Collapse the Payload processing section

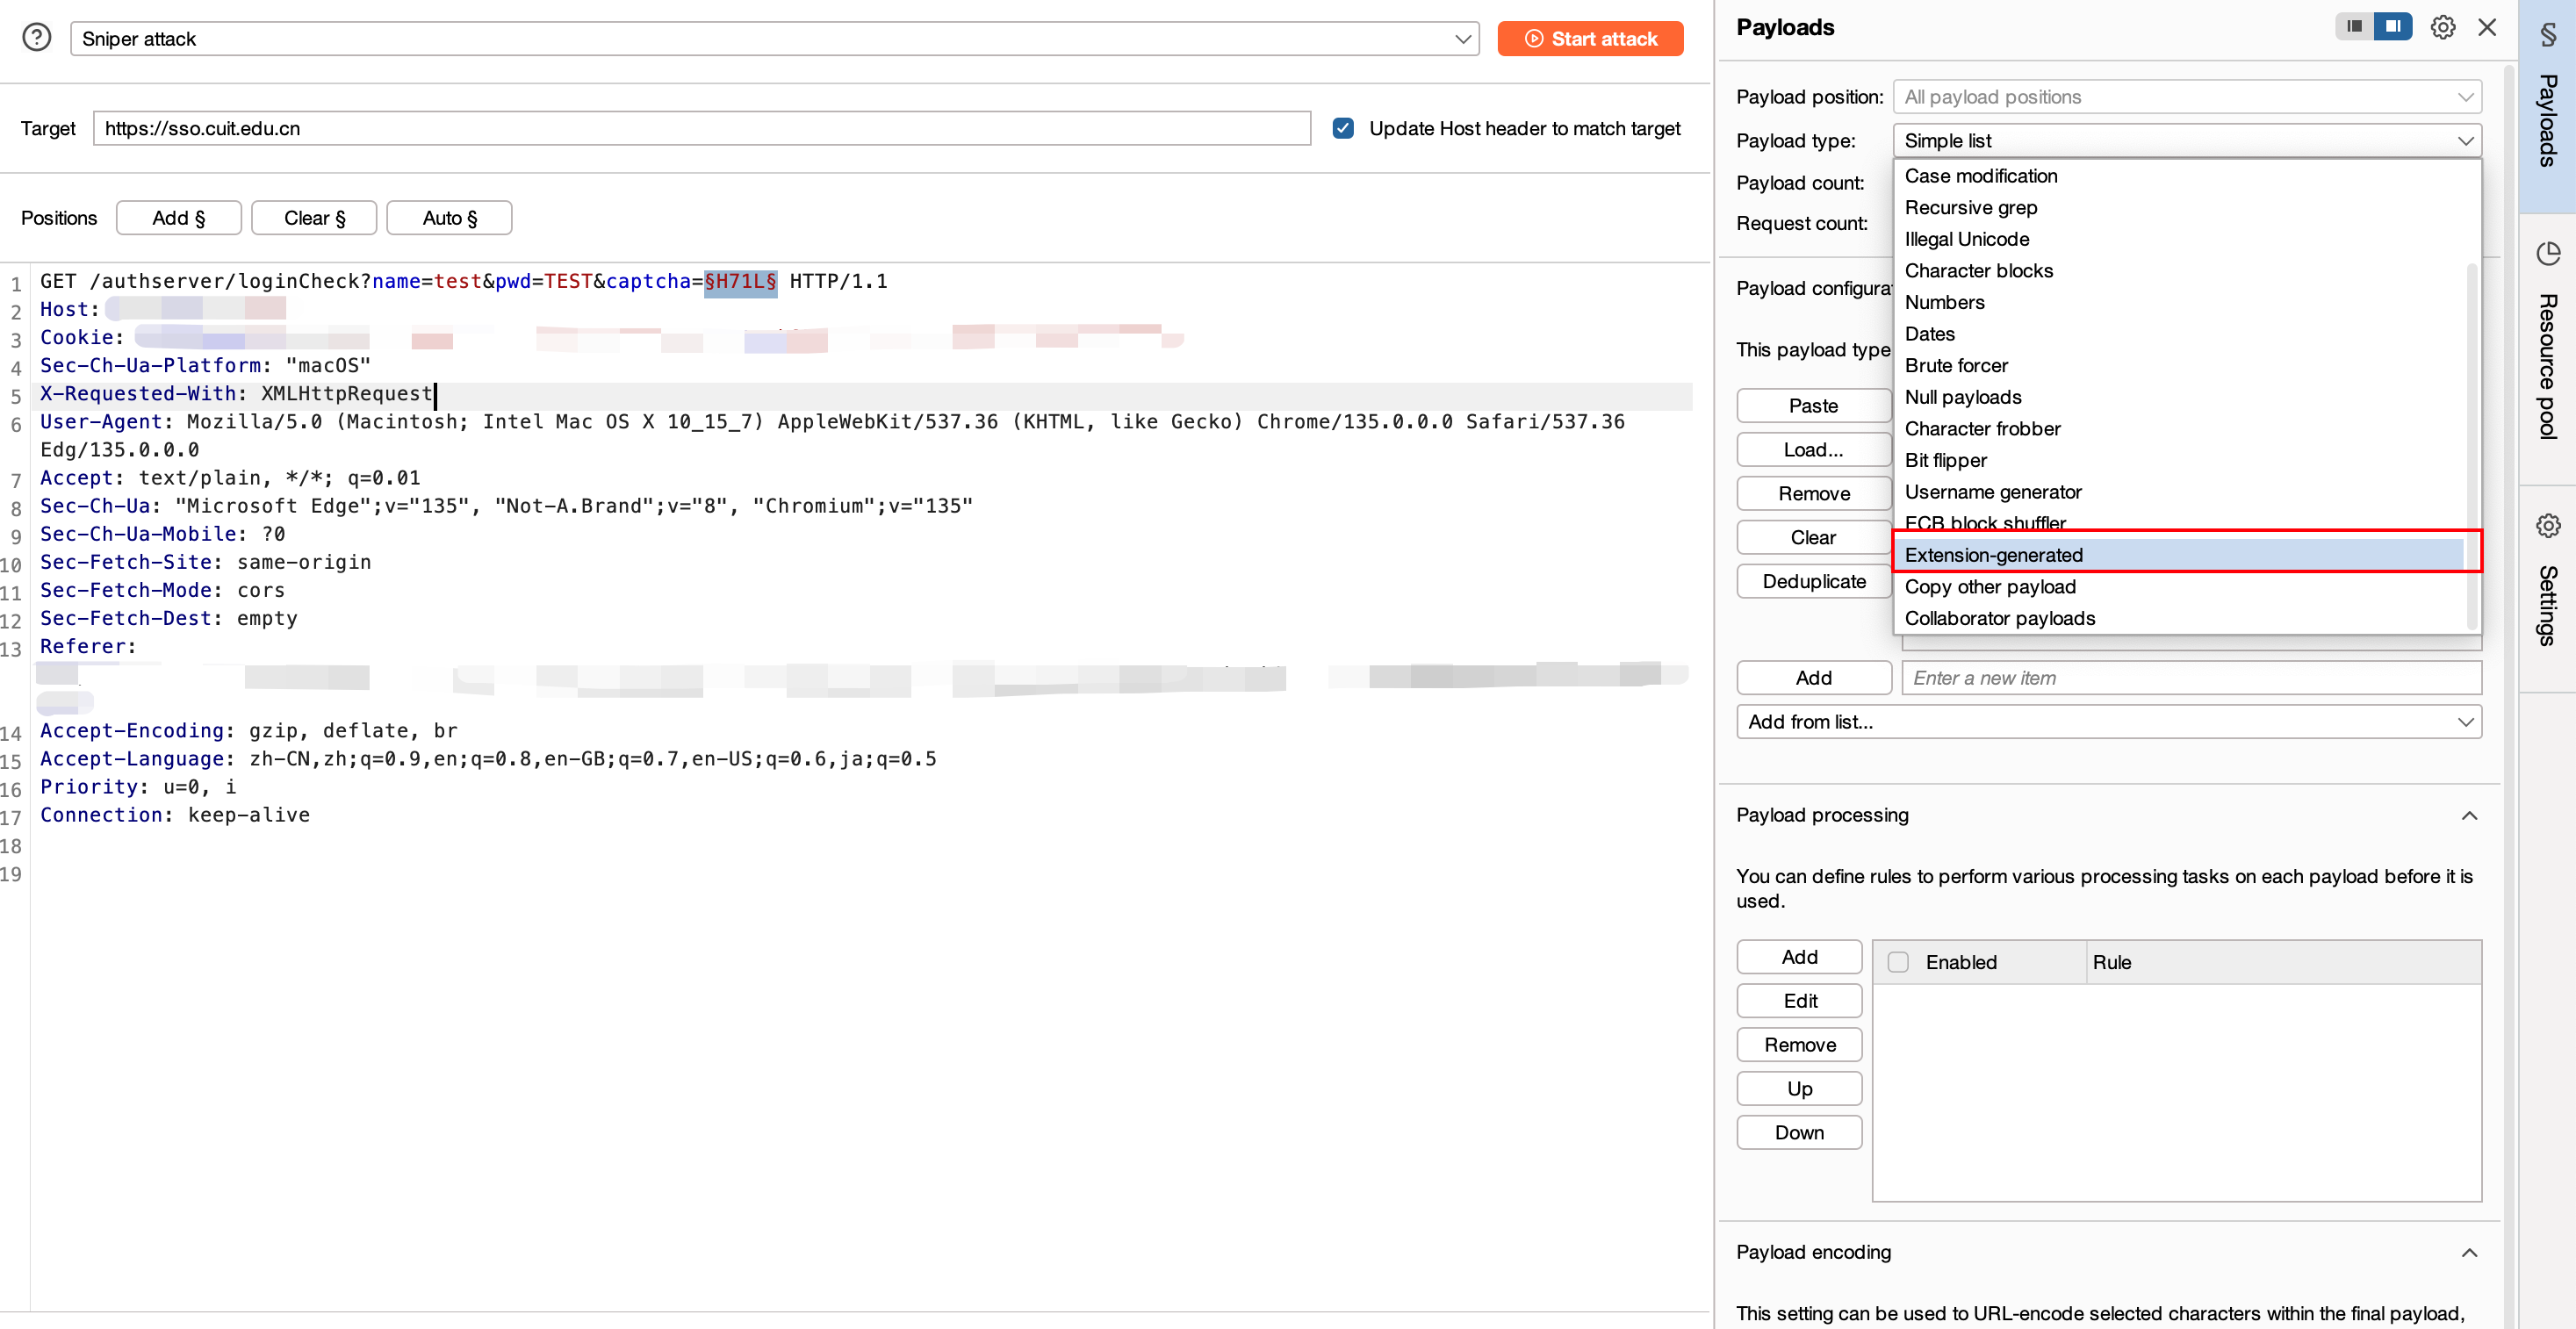click(2469, 815)
